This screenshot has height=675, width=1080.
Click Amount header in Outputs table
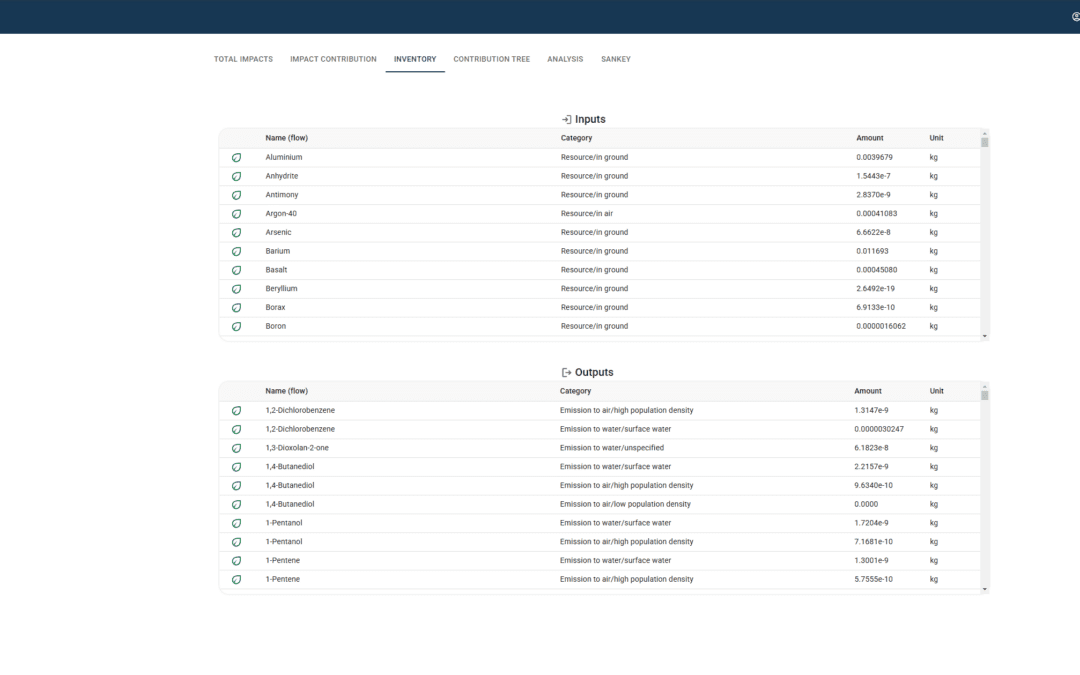(868, 391)
